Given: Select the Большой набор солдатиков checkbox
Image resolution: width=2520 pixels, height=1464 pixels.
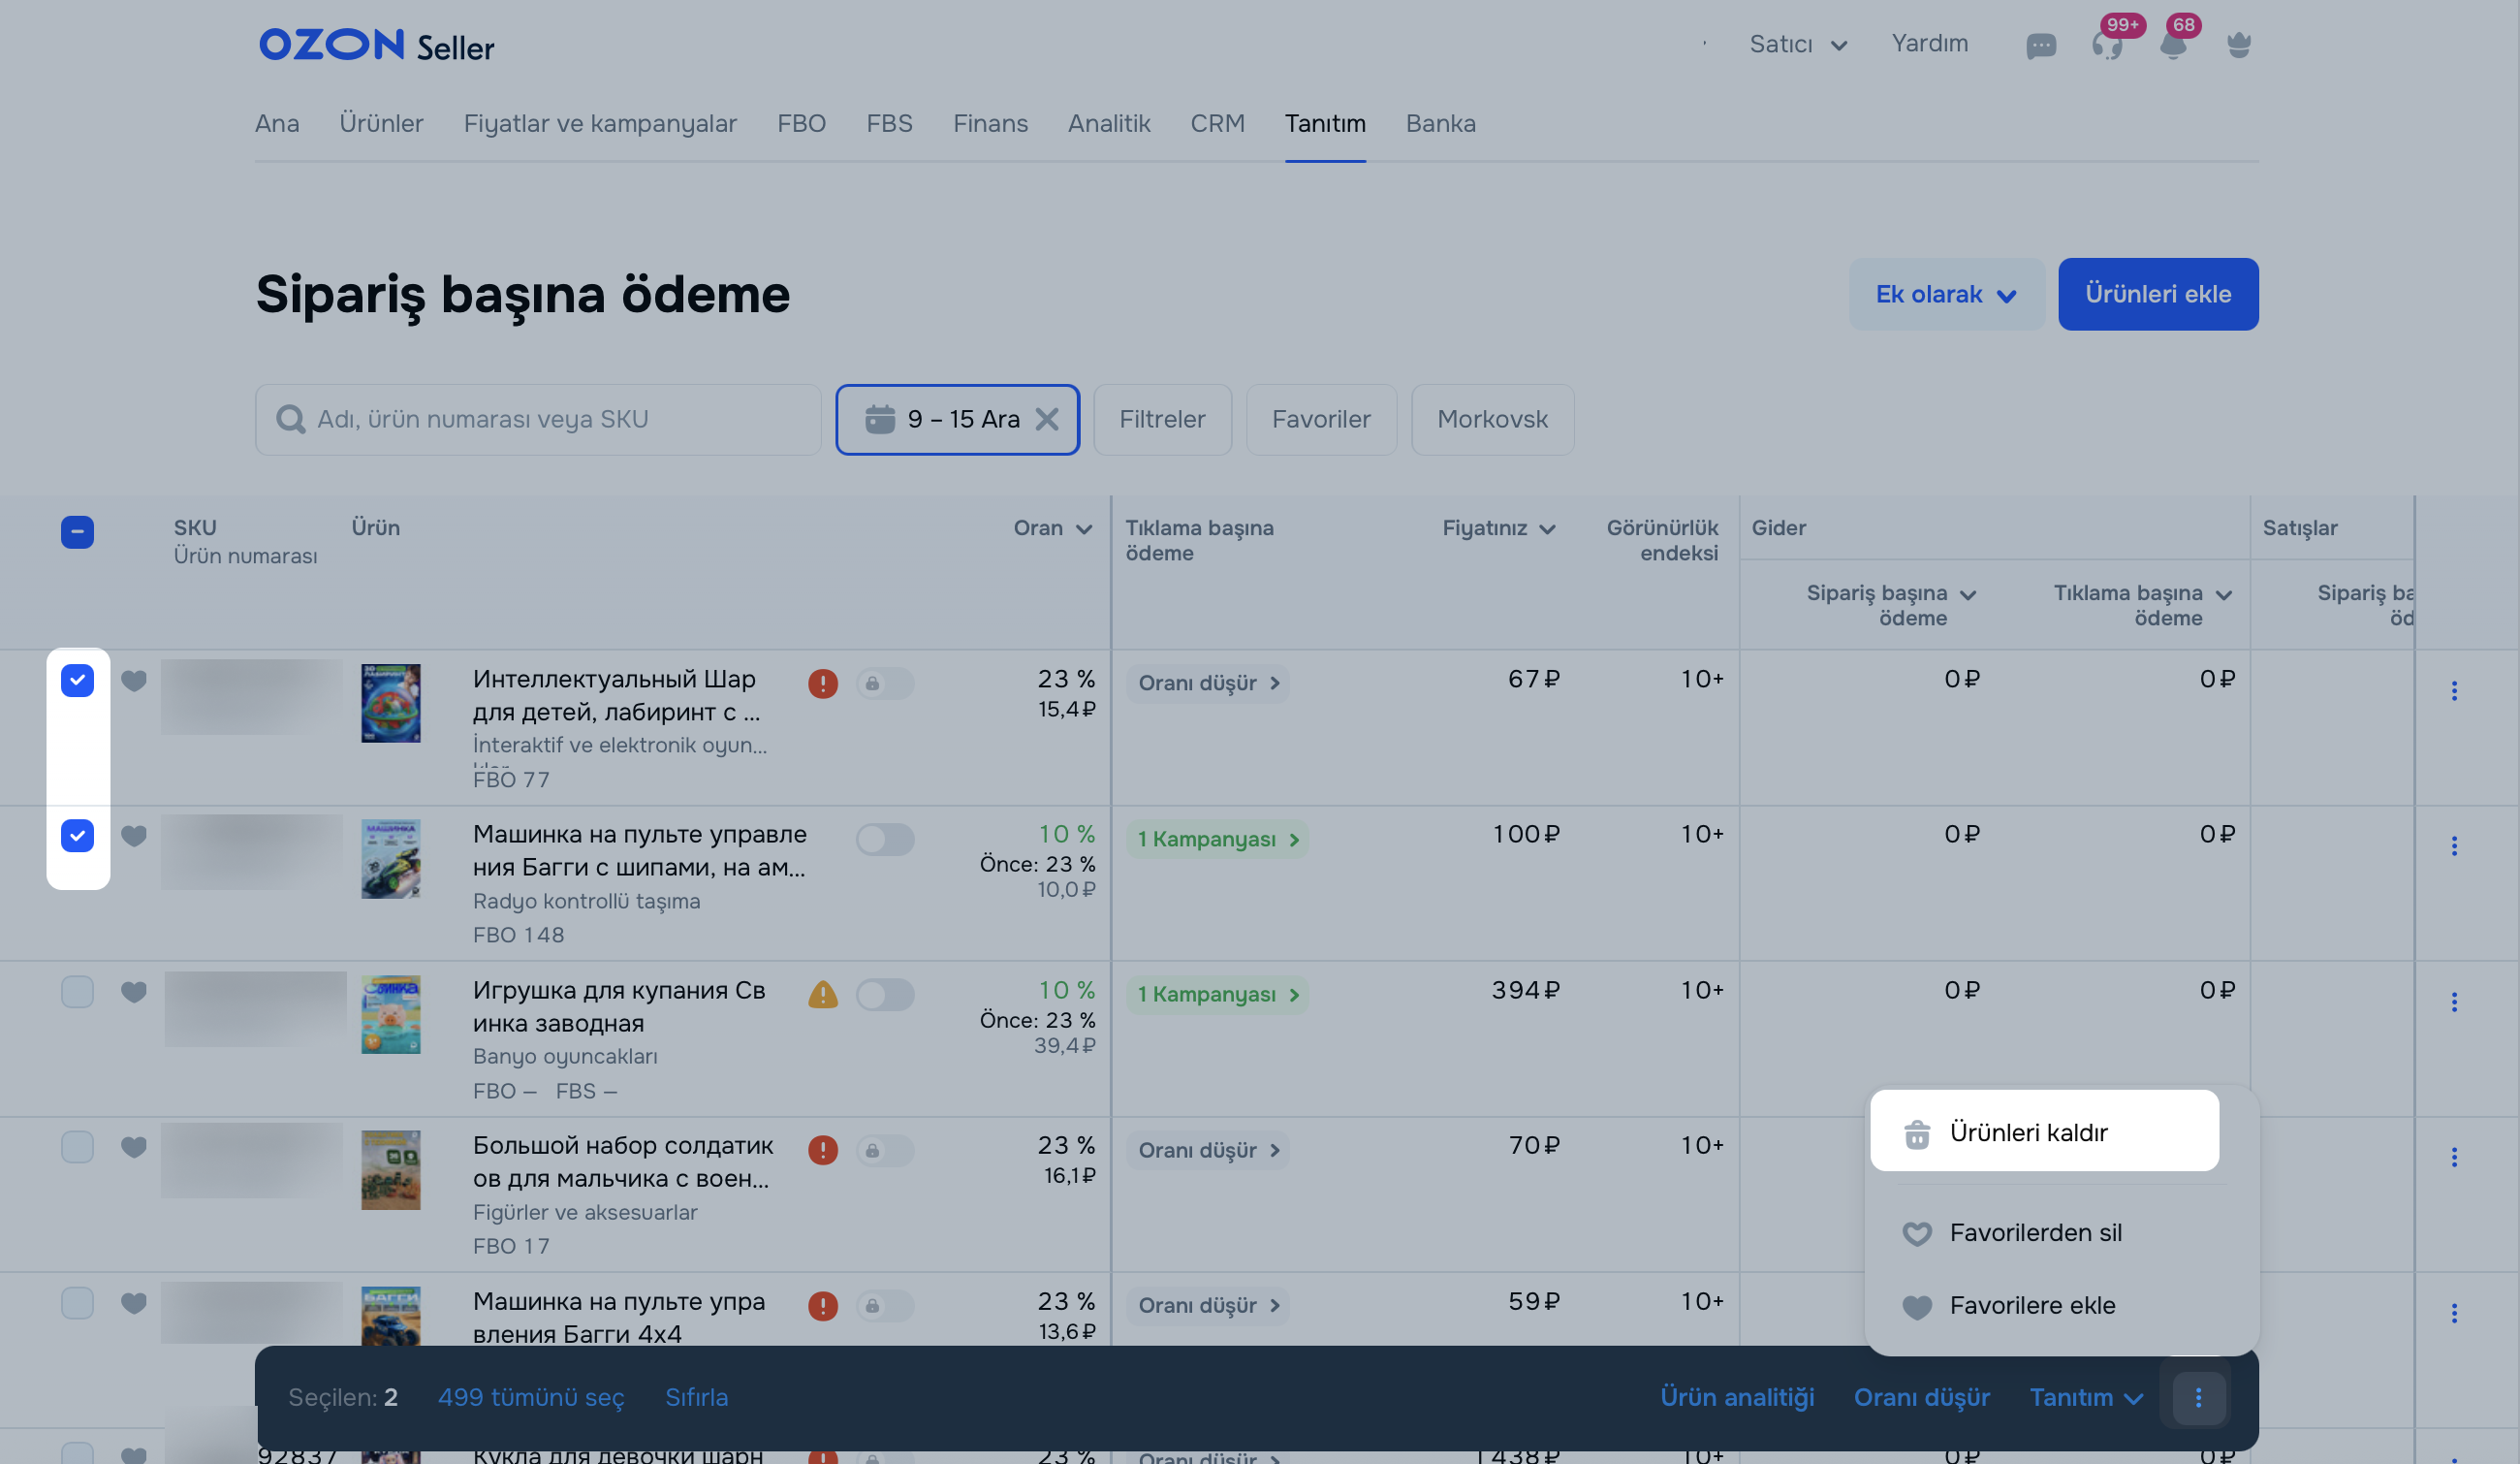Looking at the screenshot, I should [77, 1147].
